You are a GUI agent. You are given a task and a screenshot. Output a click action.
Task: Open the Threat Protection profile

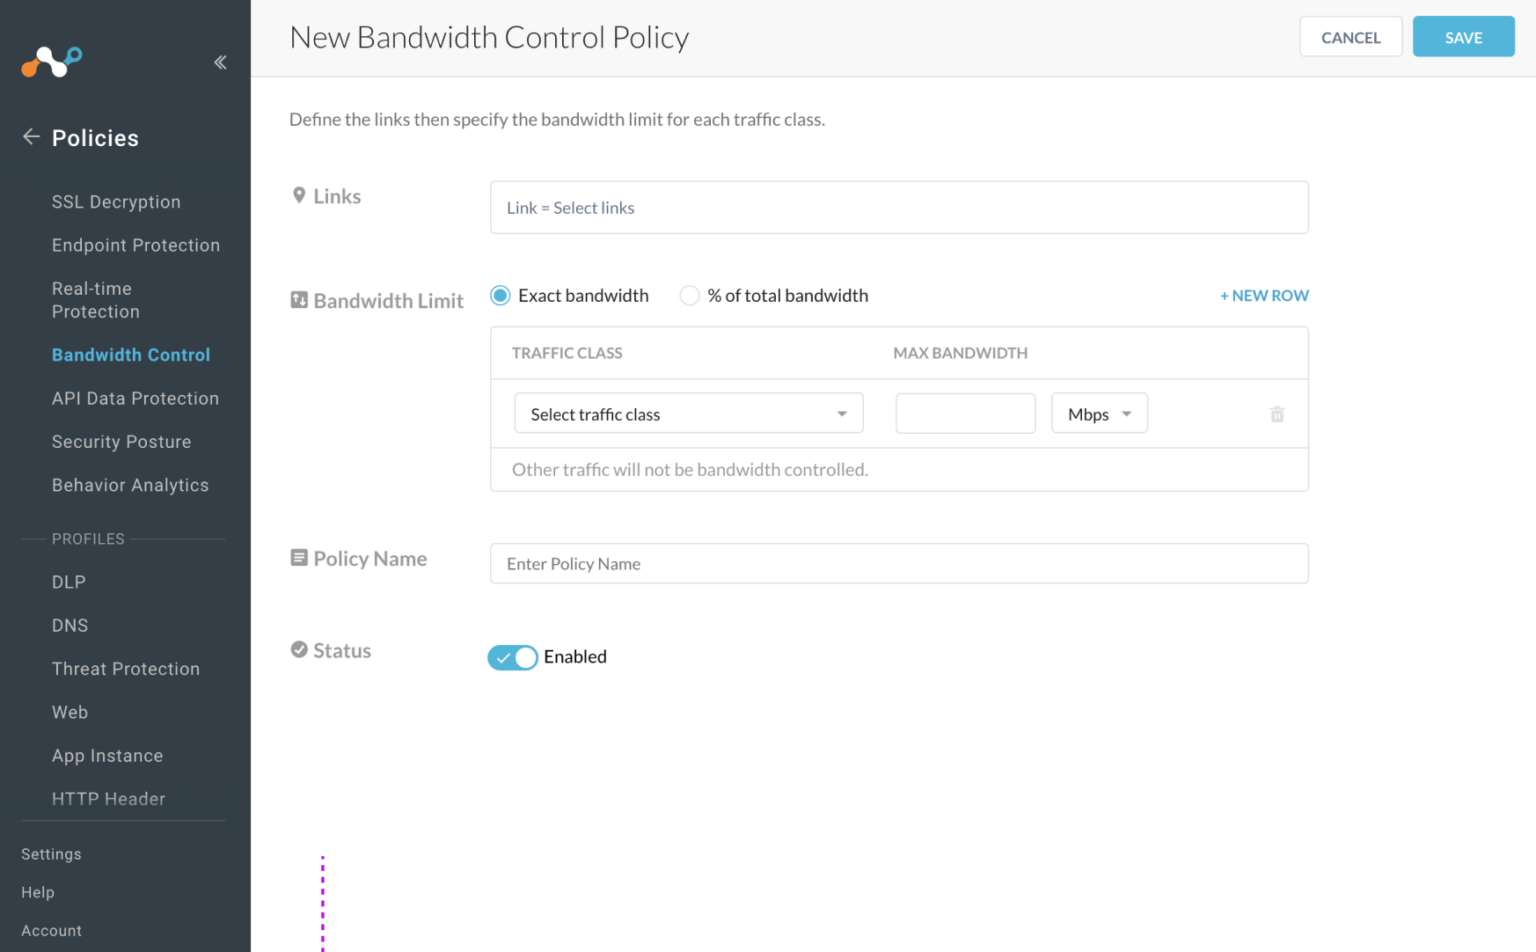pos(125,668)
